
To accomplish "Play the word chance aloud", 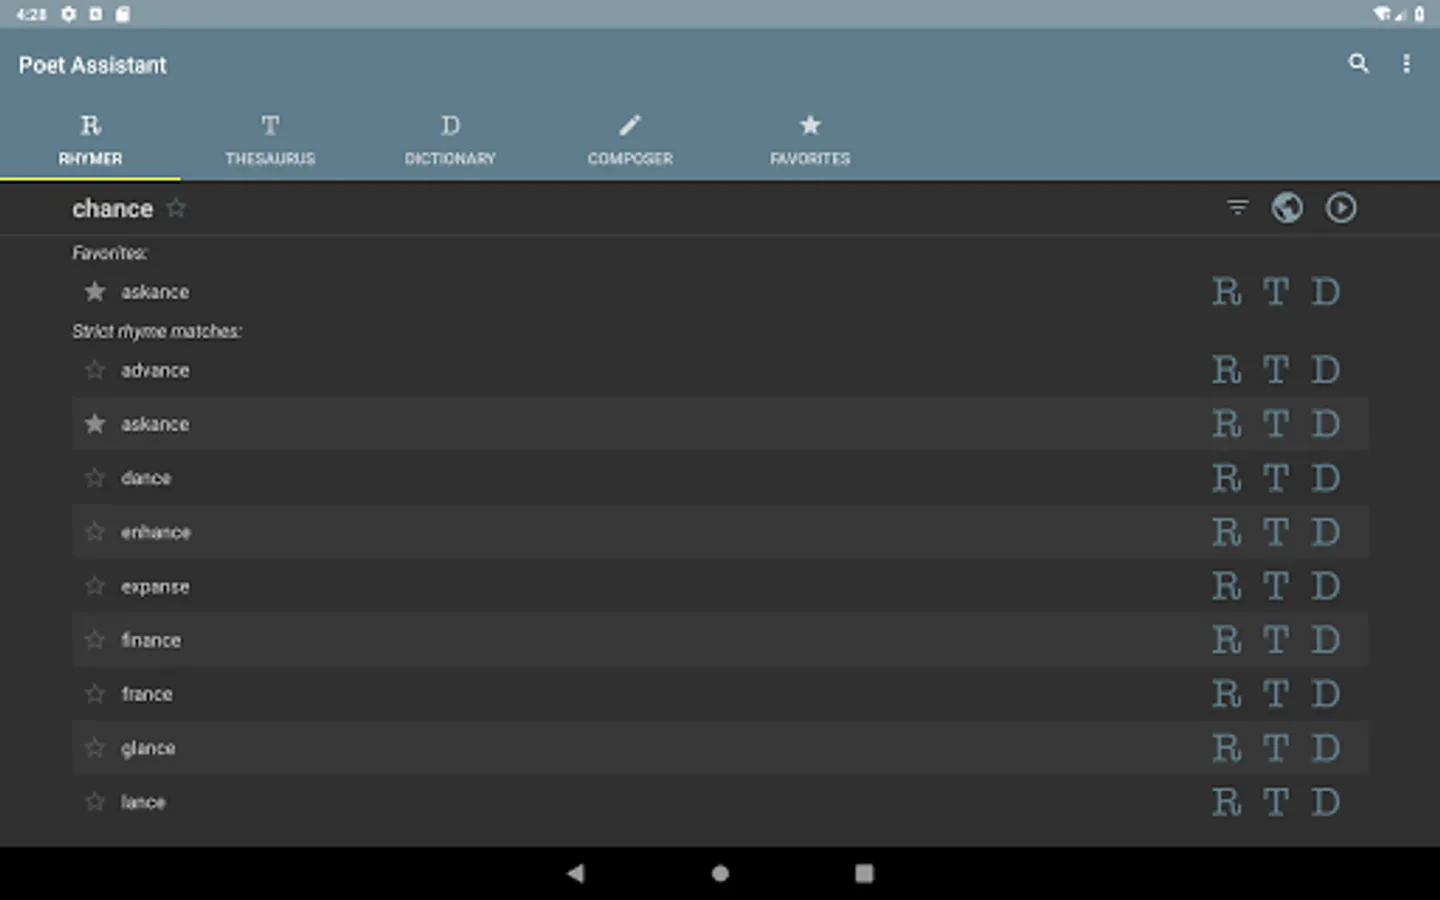I will click(x=1341, y=208).
